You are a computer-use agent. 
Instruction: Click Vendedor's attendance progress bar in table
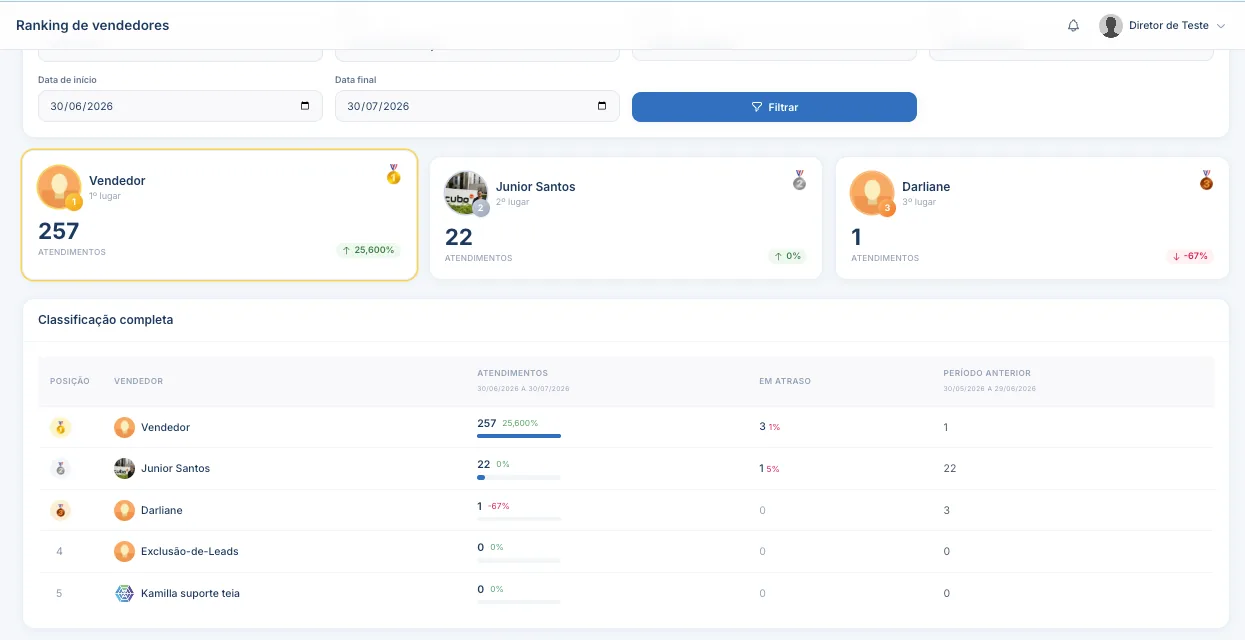click(x=519, y=436)
